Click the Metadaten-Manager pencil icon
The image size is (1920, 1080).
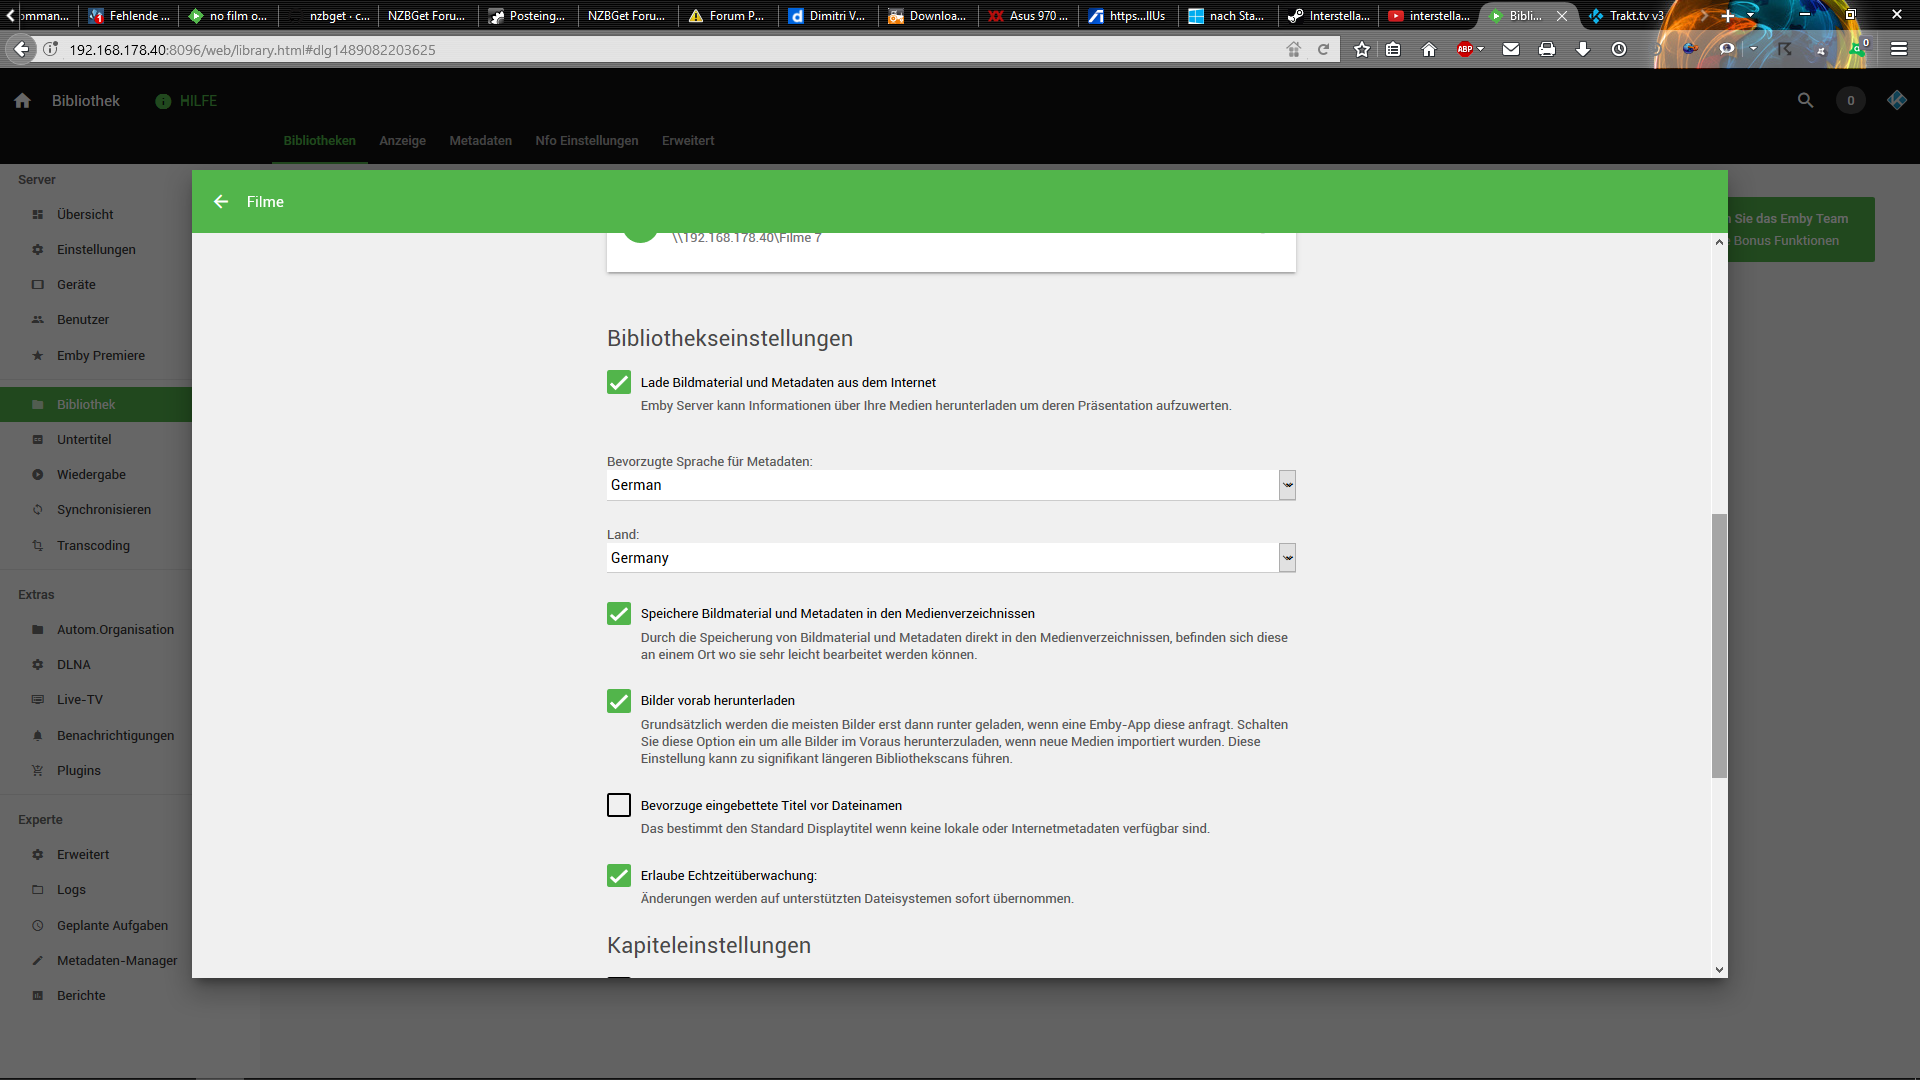38,961
